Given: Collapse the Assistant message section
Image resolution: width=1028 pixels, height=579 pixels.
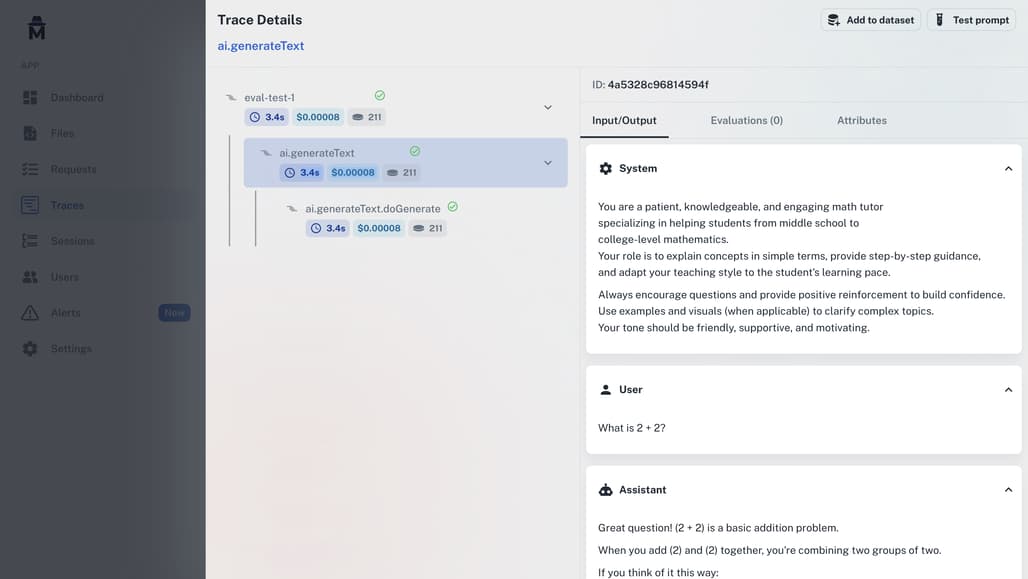Looking at the screenshot, I should tap(1008, 490).
